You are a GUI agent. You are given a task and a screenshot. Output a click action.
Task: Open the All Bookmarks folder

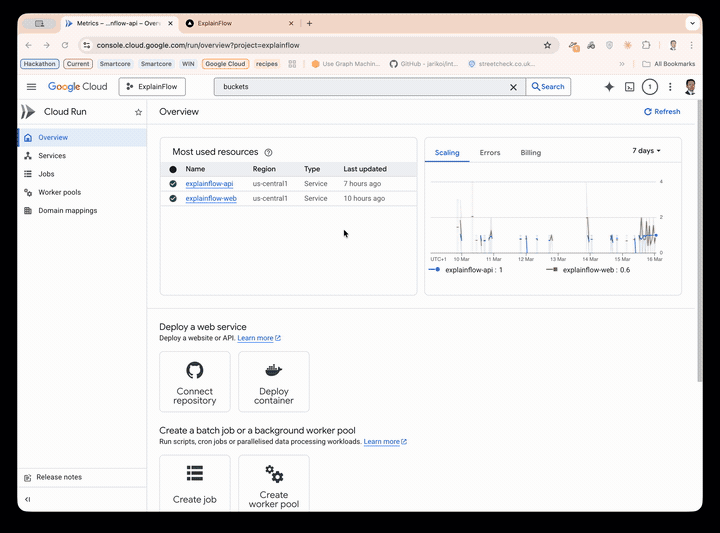pyautogui.click(x=669, y=64)
